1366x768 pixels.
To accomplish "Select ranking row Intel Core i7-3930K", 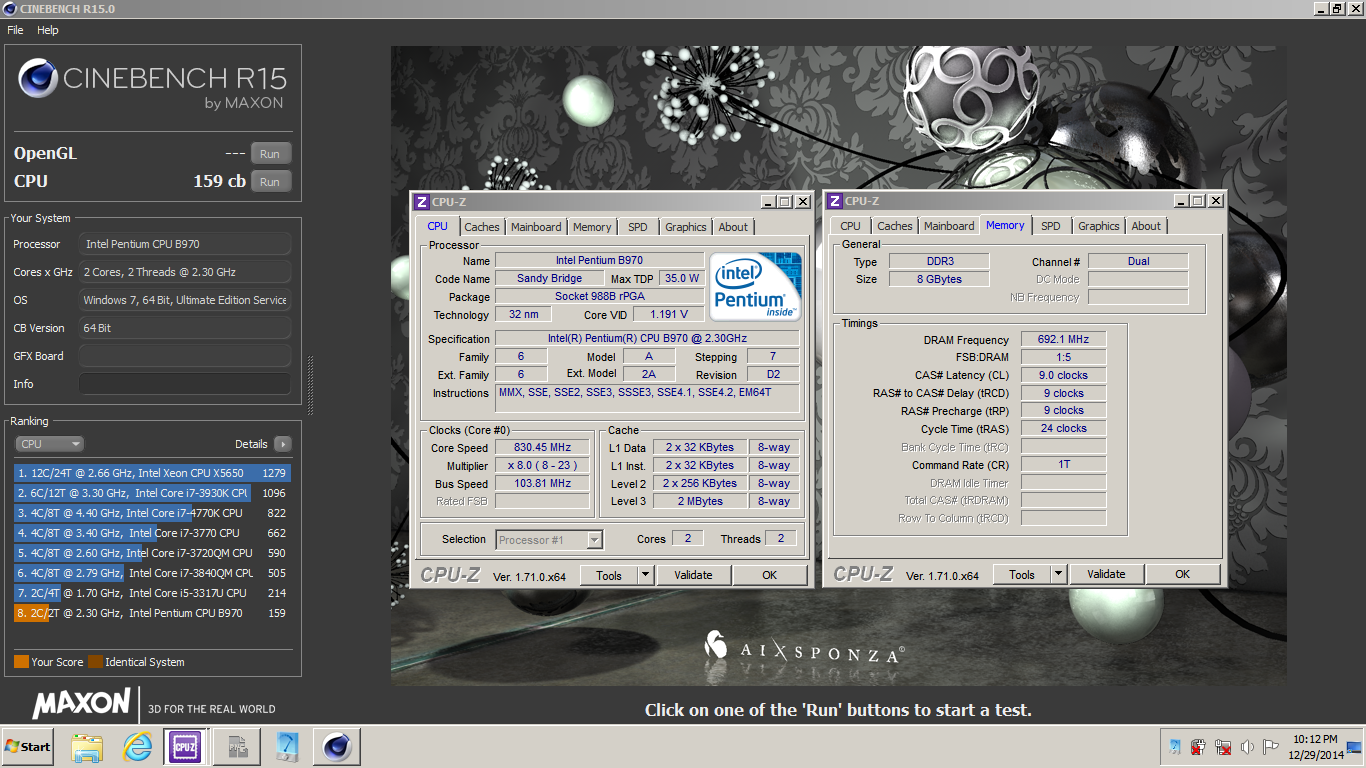I will coord(151,493).
